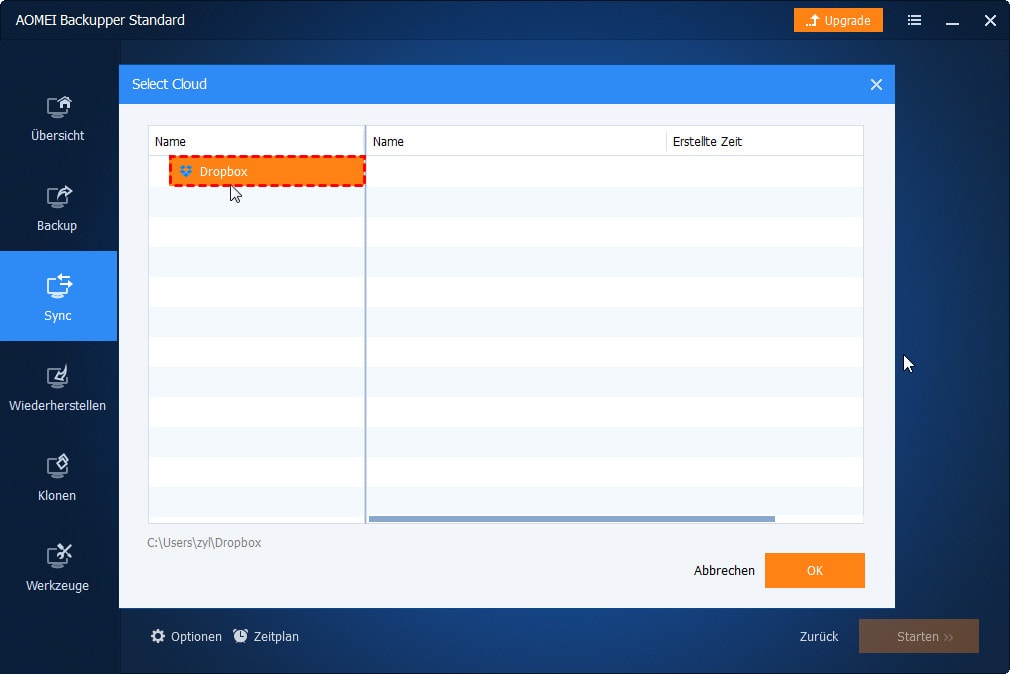1010x674 pixels.
Task: Open the hamburger list menu icon
Action: pyautogui.click(x=914, y=20)
